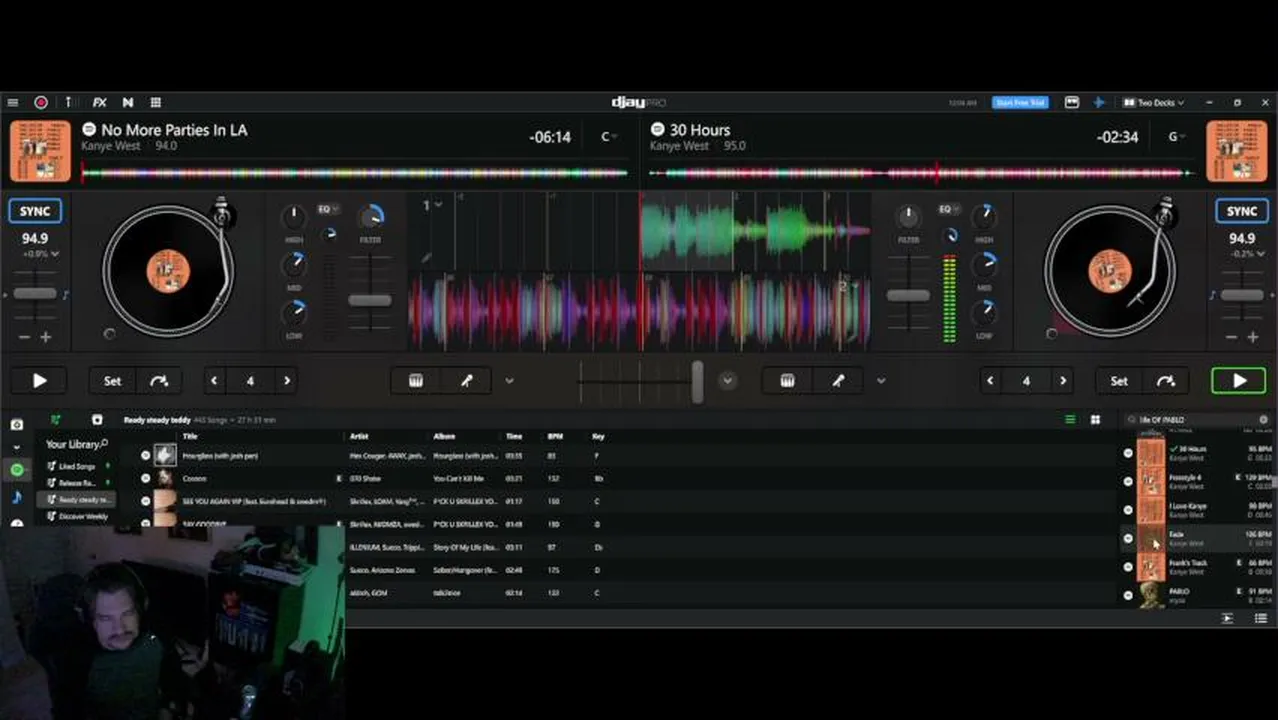Switch library to list view

click(x=1070, y=420)
